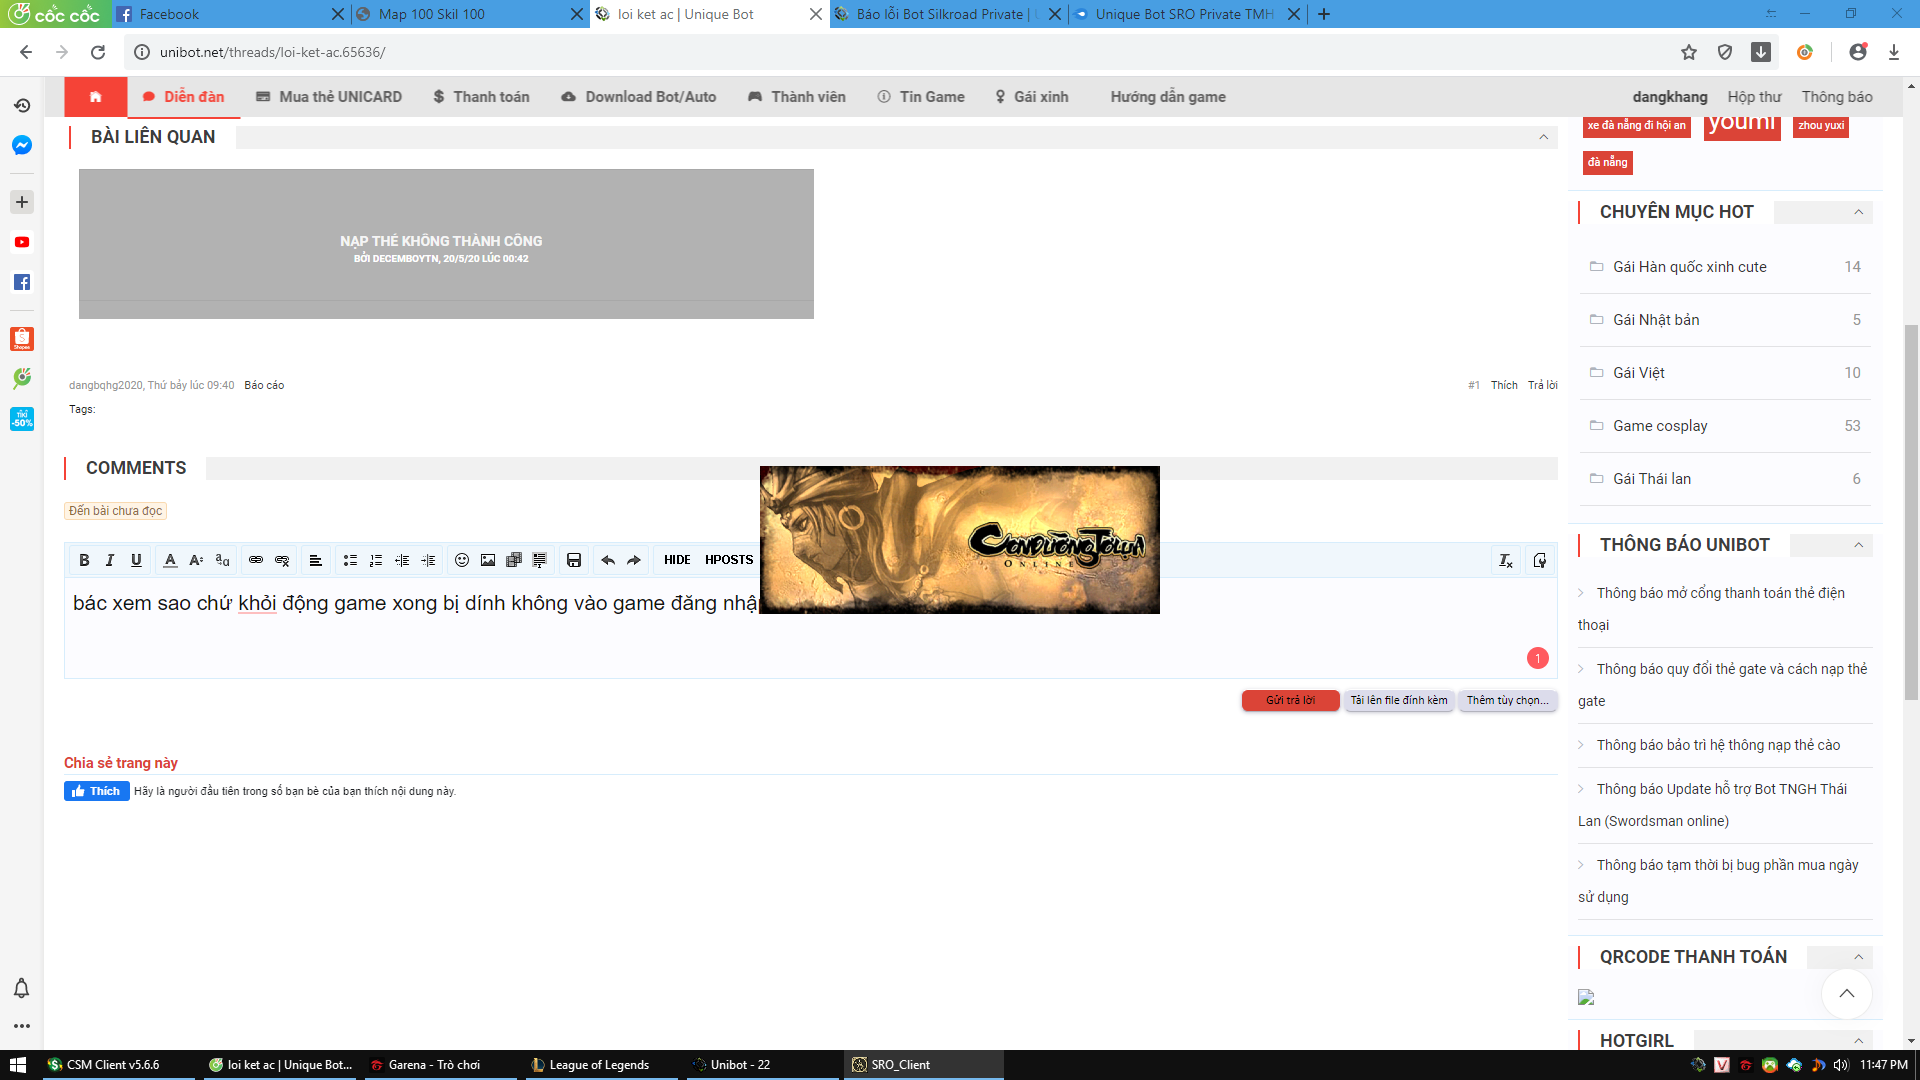Click the scroll-to-top arrow button
Image resolution: width=1920 pixels, height=1080 pixels.
click(x=1846, y=994)
